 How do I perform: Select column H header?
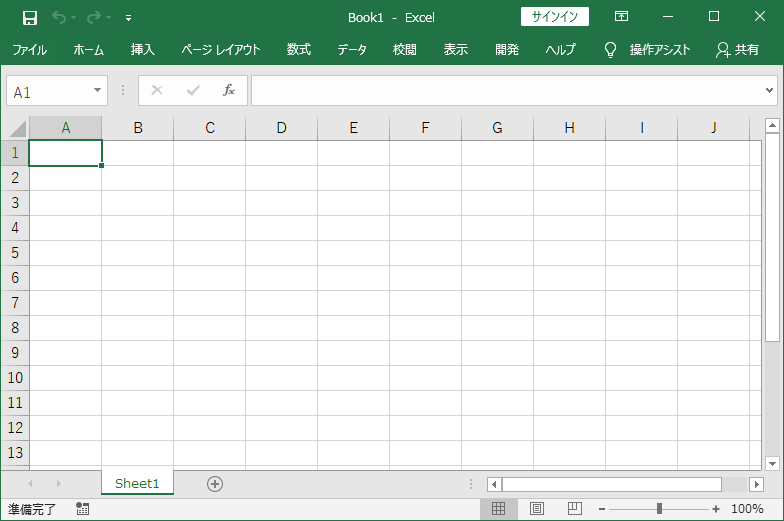pos(570,128)
